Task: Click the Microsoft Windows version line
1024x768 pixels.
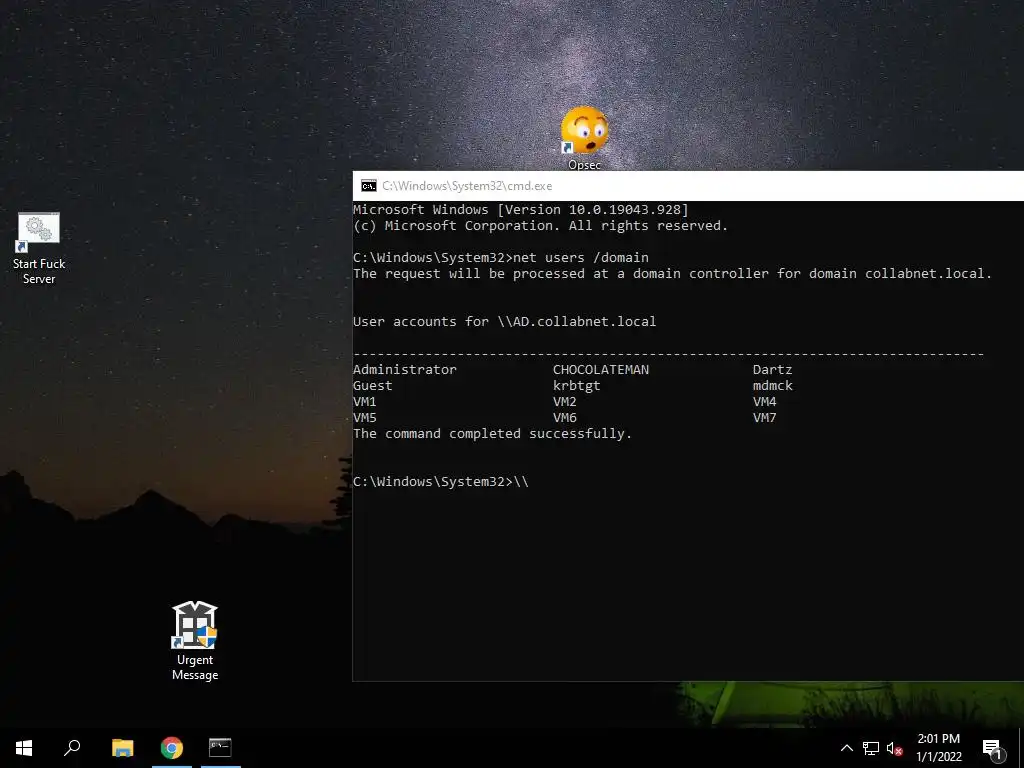Action: tap(520, 210)
